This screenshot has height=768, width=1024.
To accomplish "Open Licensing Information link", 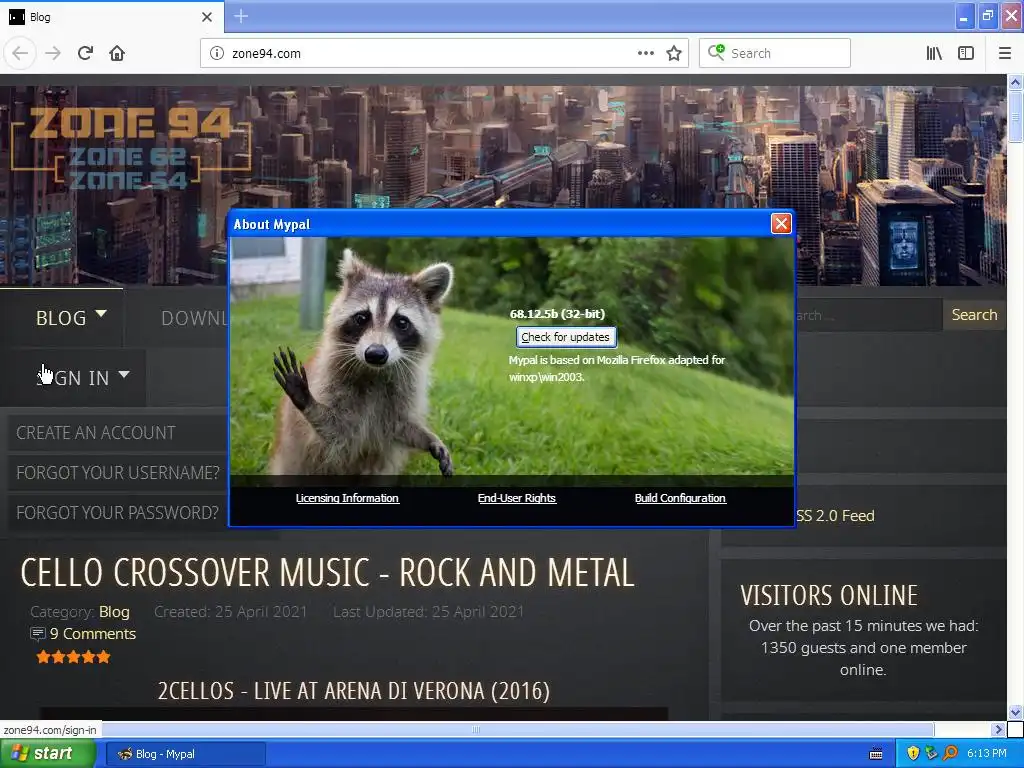I will click(347, 498).
